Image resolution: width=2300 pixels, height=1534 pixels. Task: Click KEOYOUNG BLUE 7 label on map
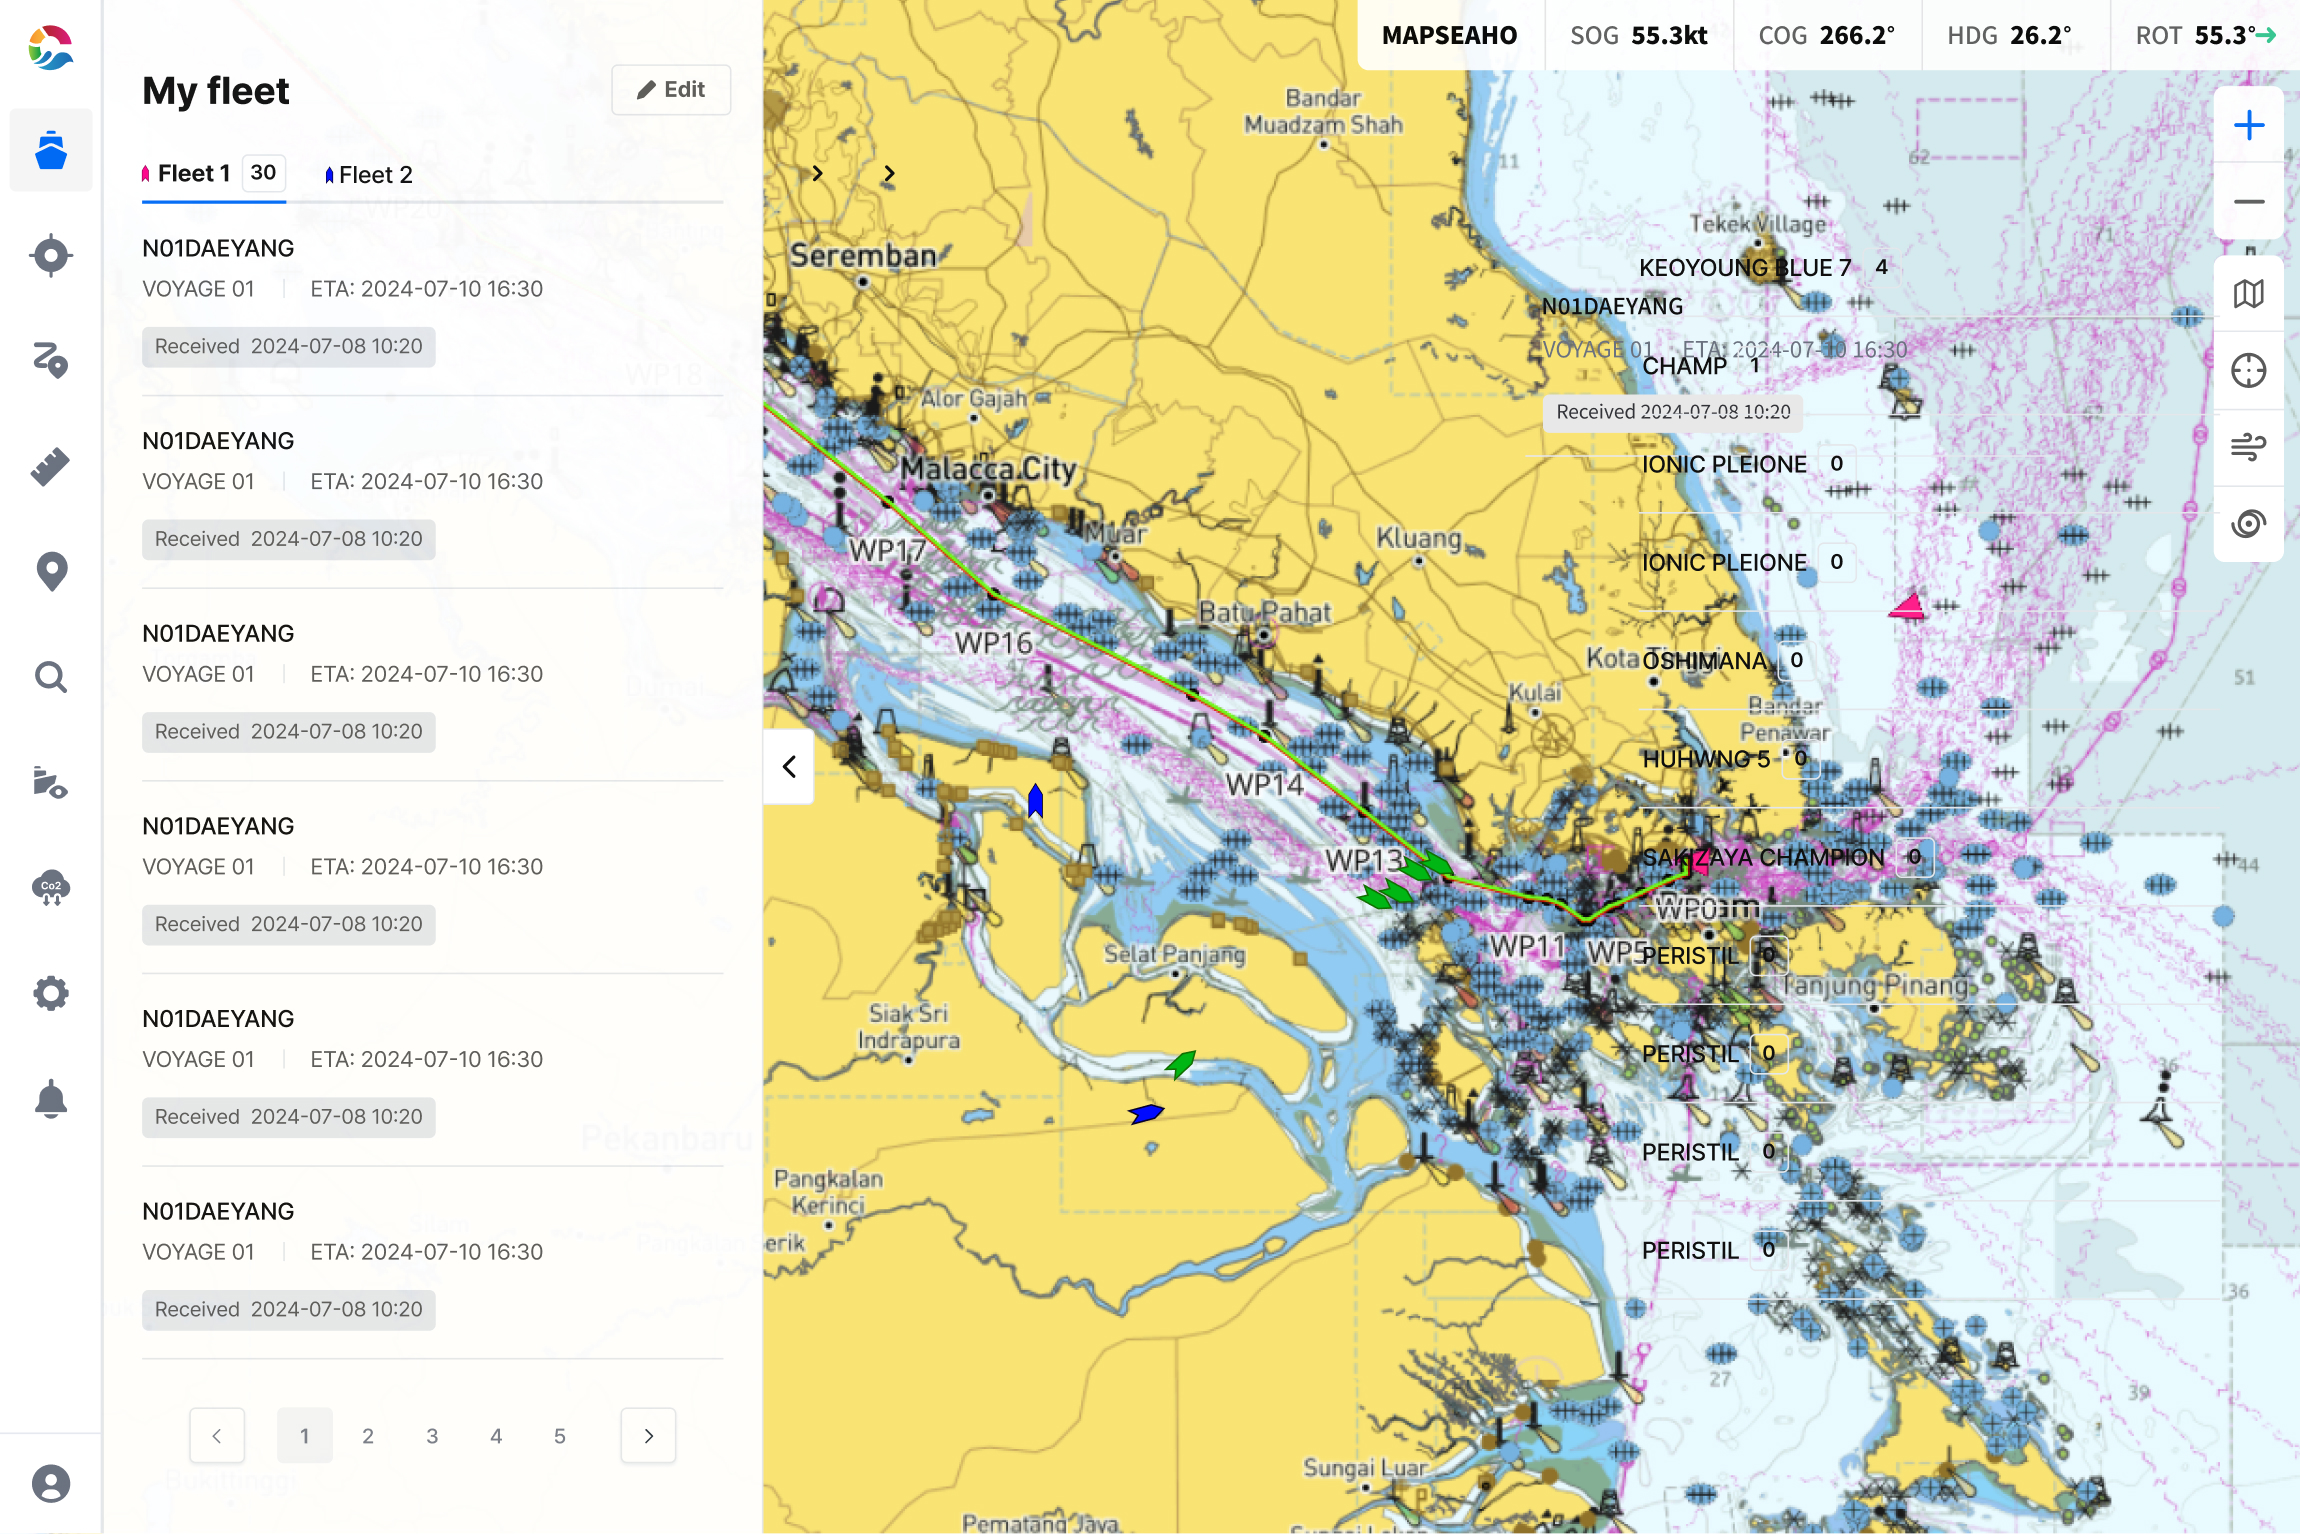pos(1745,268)
